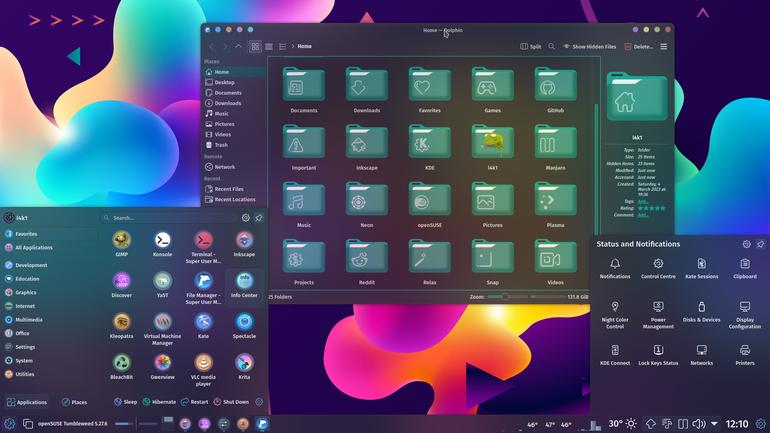Open the Konsole terminal application
Image resolution: width=770 pixels, height=433 pixels.
tap(162, 244)
